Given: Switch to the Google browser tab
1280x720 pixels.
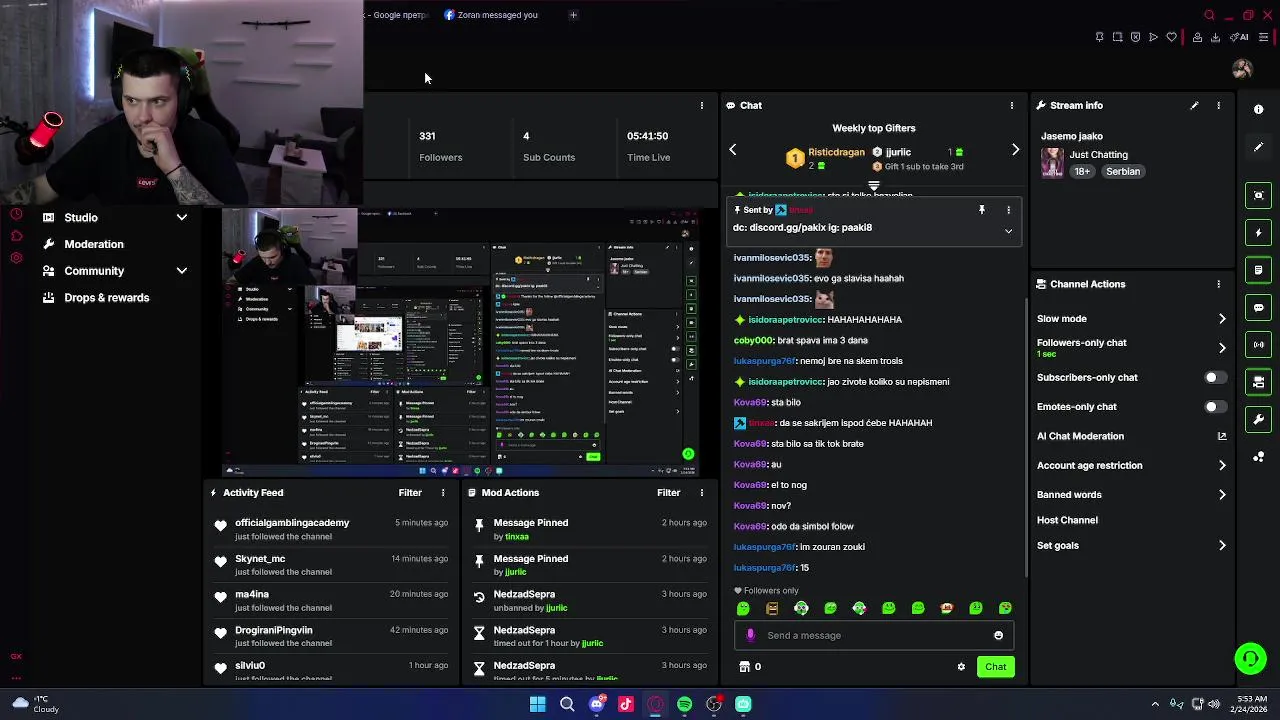Looking at the screenshot, I should coord(398,15).
